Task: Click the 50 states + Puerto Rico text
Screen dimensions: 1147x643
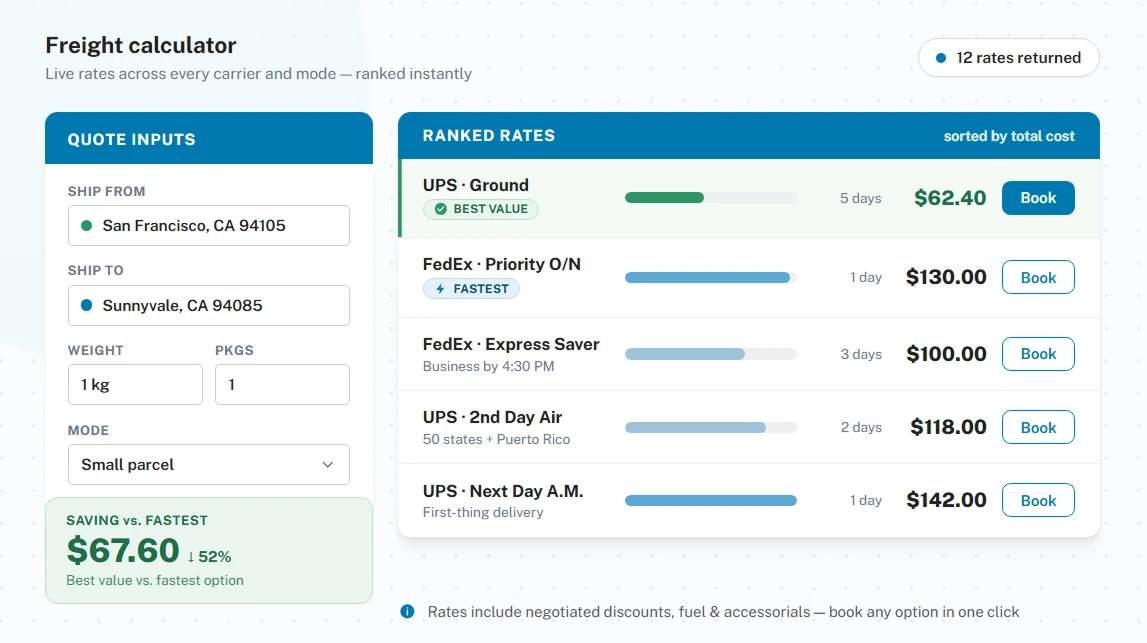Action: pyautogui.click(x=497, y=440)
